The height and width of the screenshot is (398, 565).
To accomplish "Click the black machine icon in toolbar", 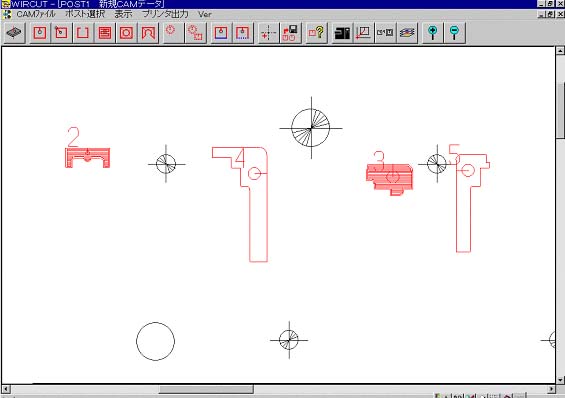I will click(x=342, y=33).
